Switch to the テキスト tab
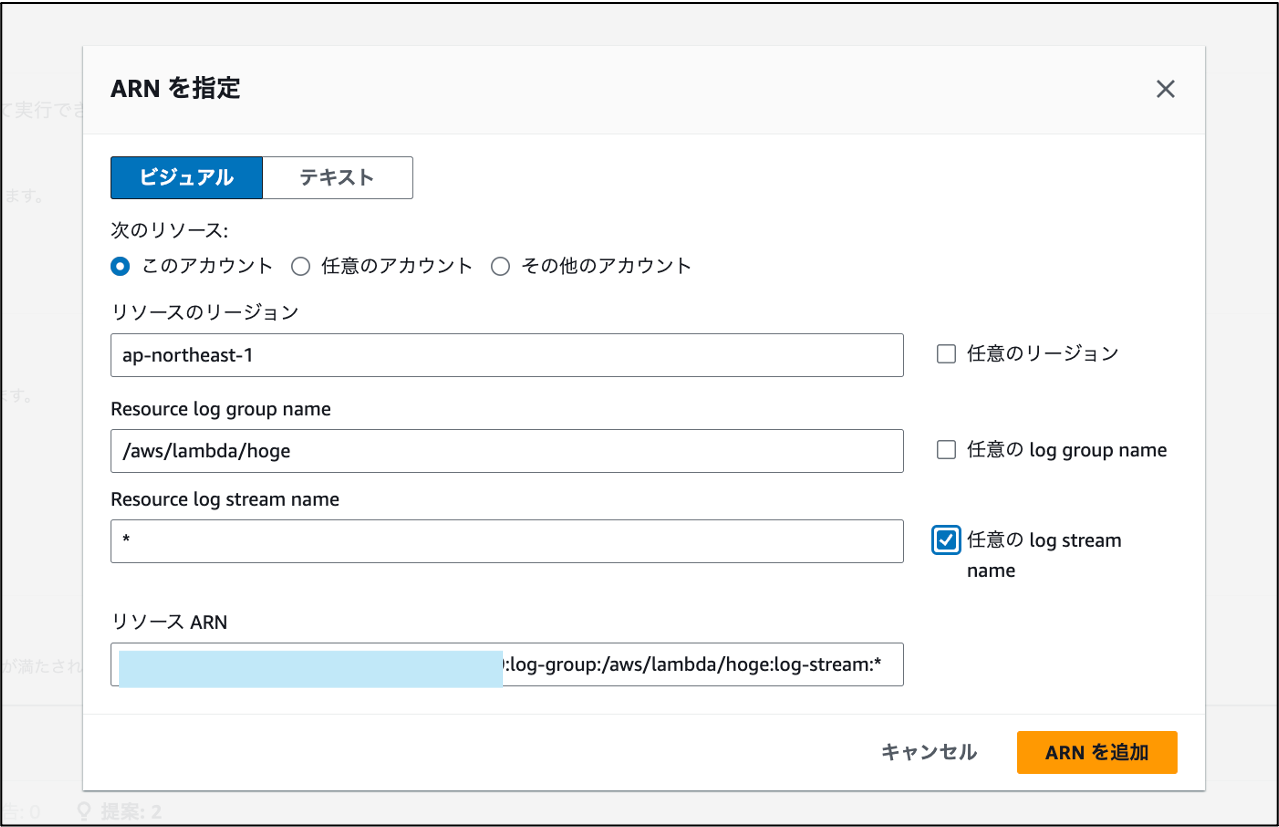This screenshot has width=1279, height=827. click(336, 177)
